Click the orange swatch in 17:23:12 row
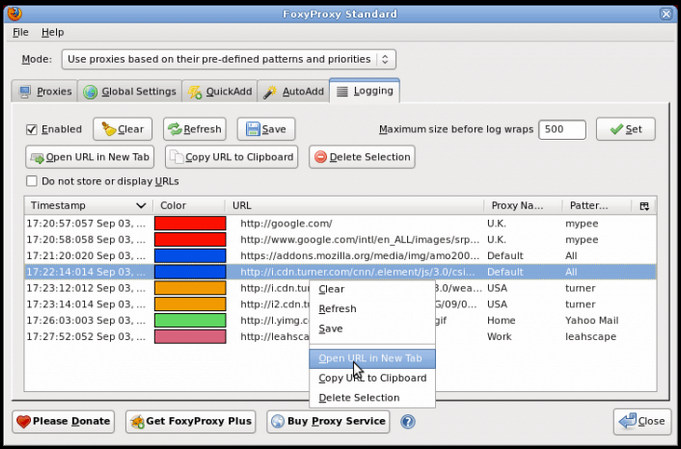Viewport: 681px width, 449px height. (x=190, y=288)
